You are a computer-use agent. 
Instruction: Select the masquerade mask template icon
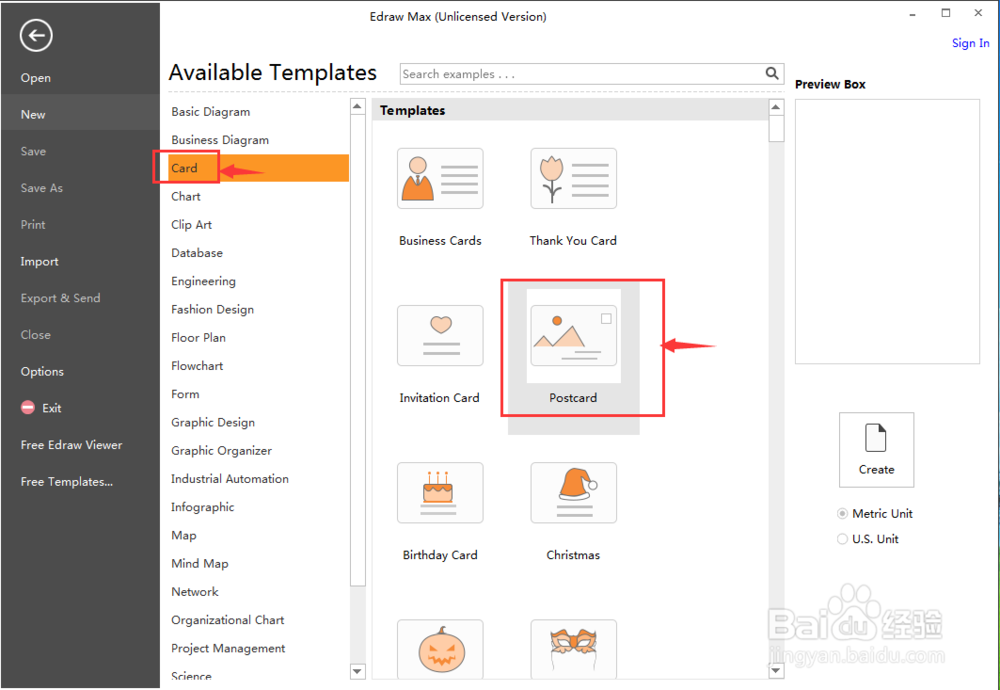(573, 649)
